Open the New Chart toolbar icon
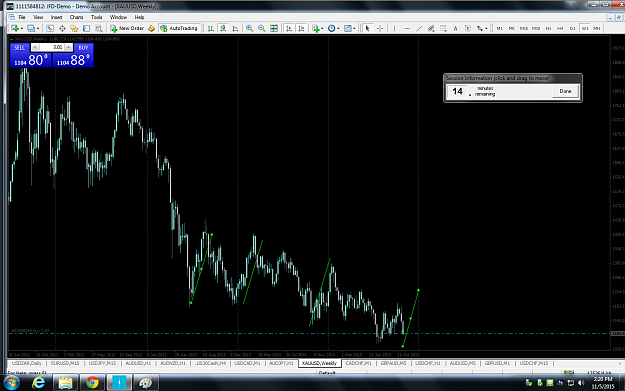This screenshot has width=625, height=391. point(15,28)
